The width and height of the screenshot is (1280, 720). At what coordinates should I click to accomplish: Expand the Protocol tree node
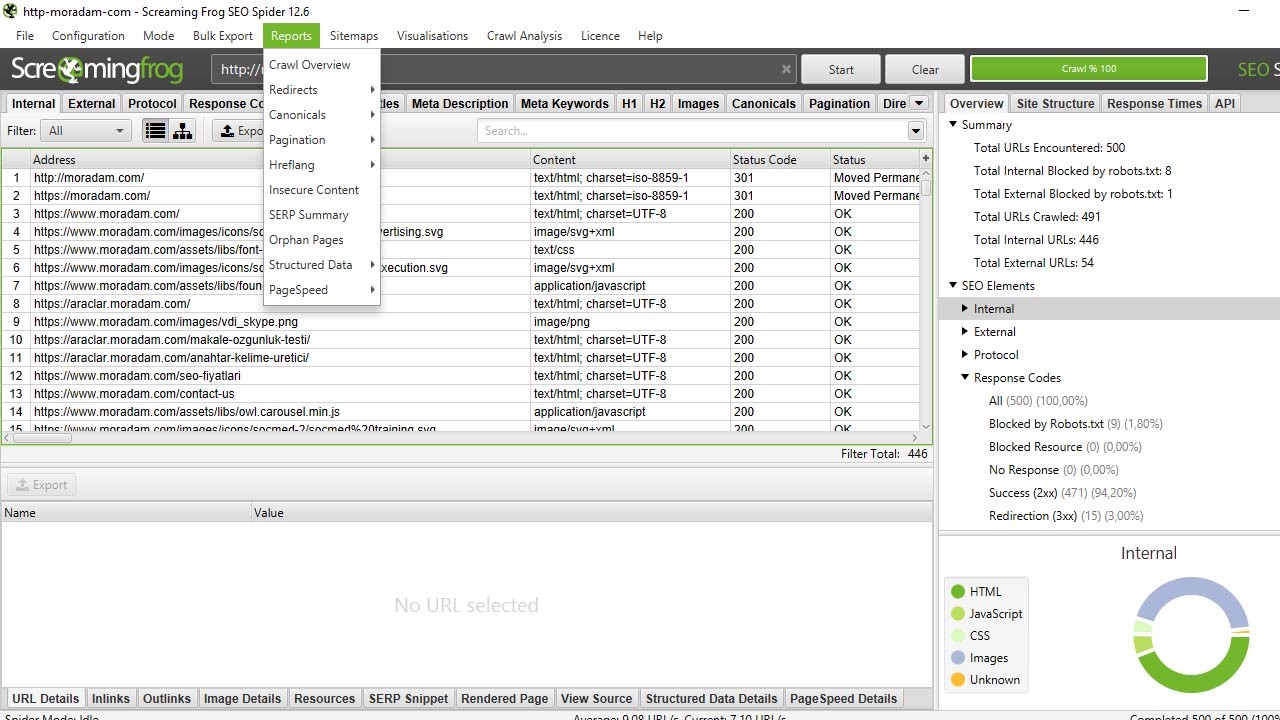point(965,355)
